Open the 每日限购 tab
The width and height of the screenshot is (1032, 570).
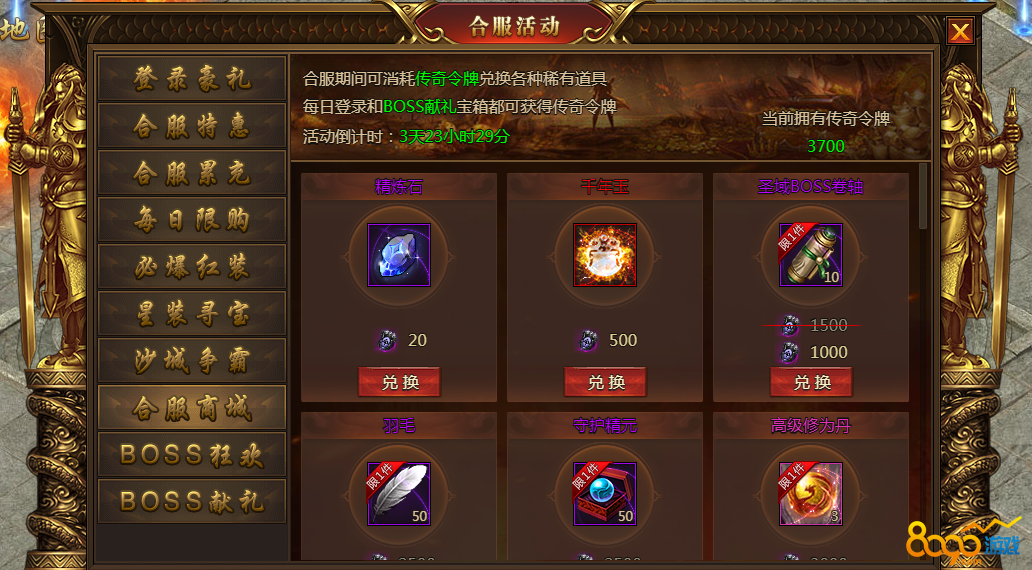click(192, 219)
